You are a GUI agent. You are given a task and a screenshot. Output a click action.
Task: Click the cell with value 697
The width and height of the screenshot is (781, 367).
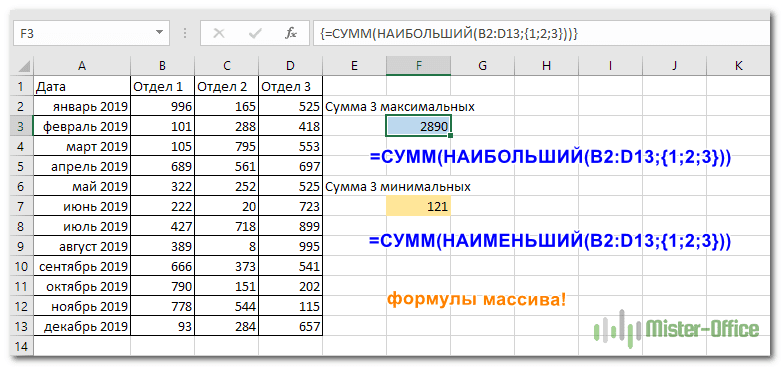[290, 166]
